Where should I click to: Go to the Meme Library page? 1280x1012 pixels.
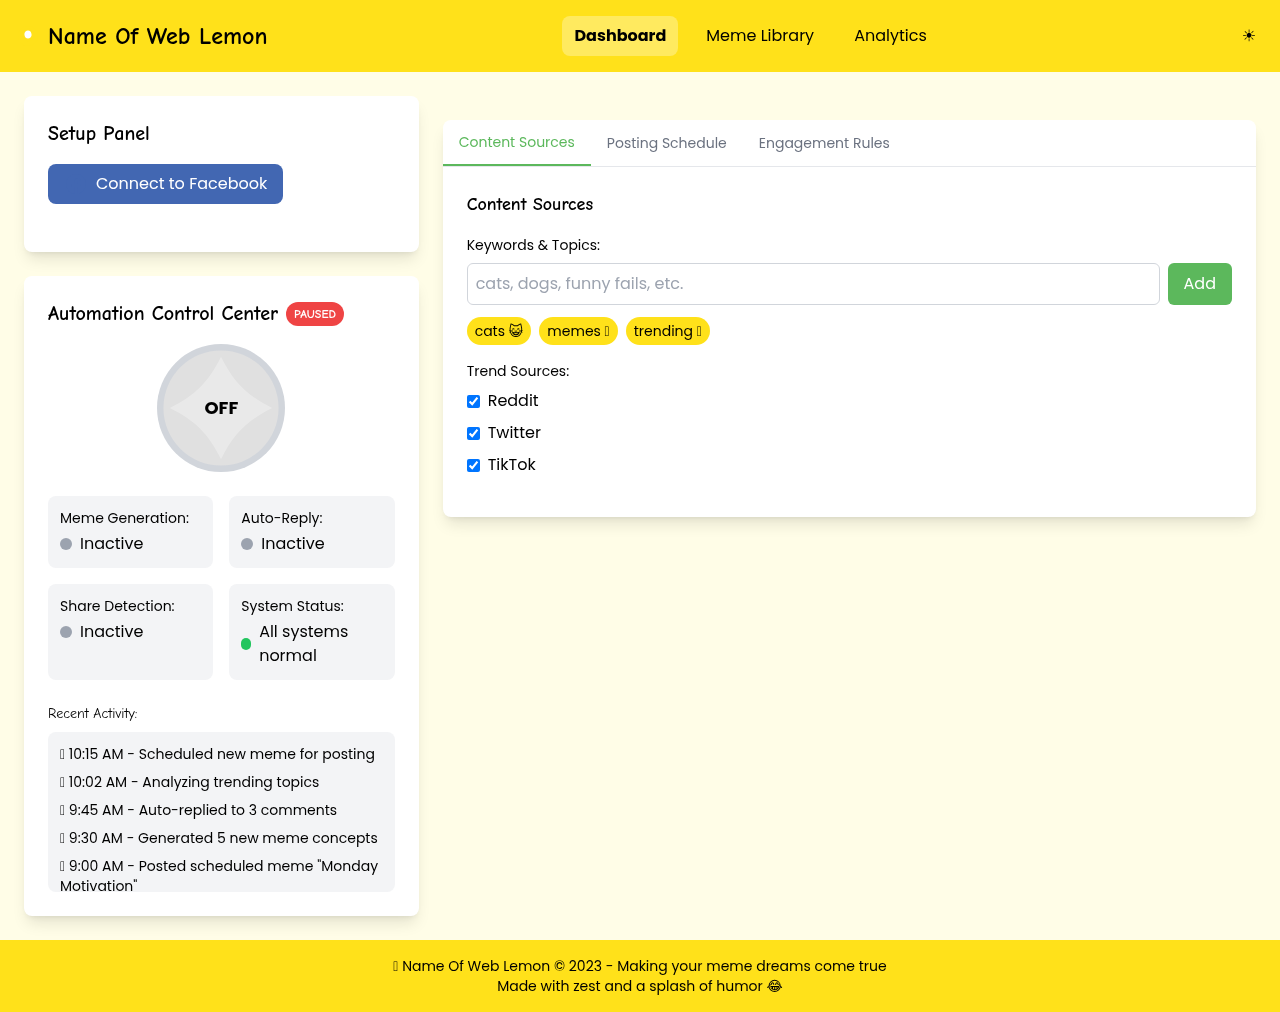760,35
